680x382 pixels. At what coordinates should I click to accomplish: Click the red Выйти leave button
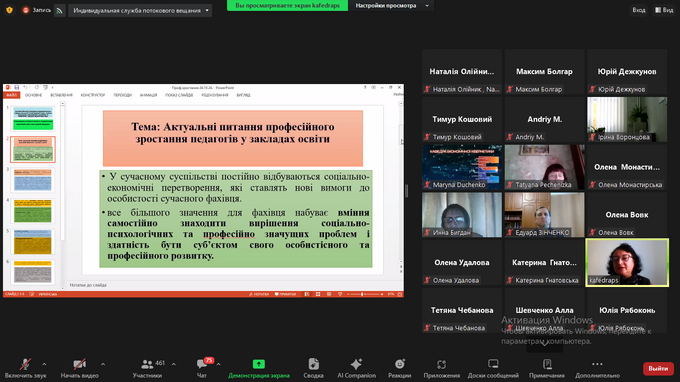tap(658, 368)
